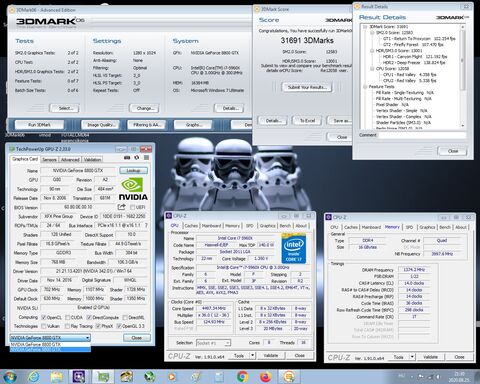Click the 3DMark Score window title icon

pyautogui.click(x=257, y=9)
